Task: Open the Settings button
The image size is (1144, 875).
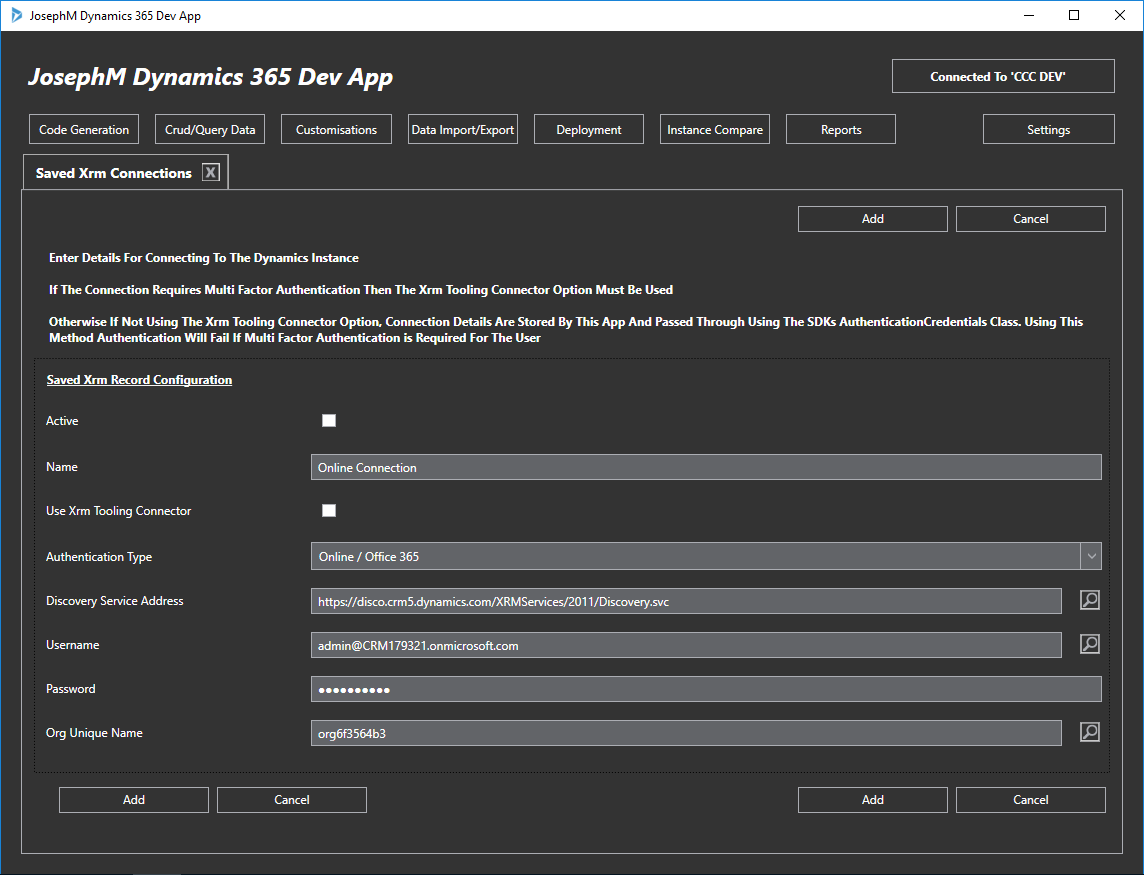Action: (x=1048, y=130)
